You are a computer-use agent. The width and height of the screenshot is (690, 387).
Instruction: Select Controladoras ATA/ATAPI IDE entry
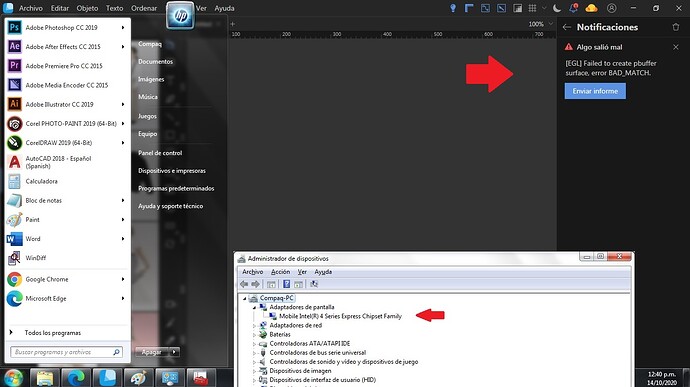point(310,344)
